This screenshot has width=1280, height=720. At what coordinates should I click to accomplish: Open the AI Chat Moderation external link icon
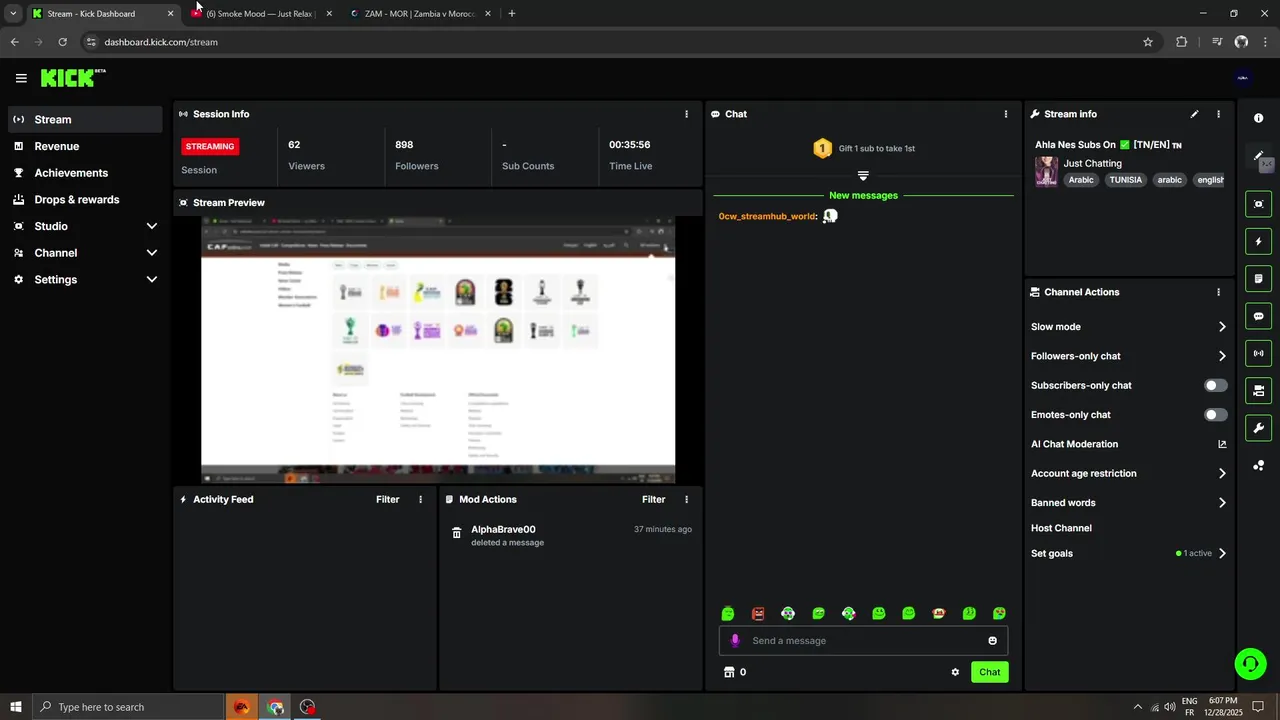click(1221, 444)
